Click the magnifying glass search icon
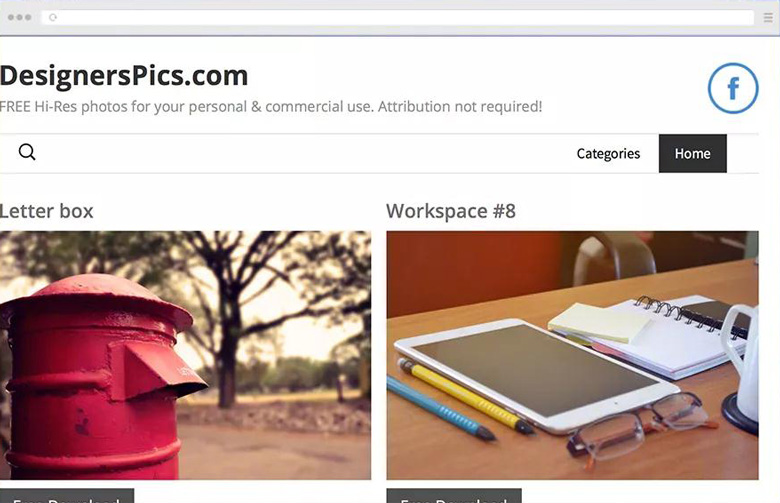The width and height of the screenshot is (780, 503). coord(27,152)
